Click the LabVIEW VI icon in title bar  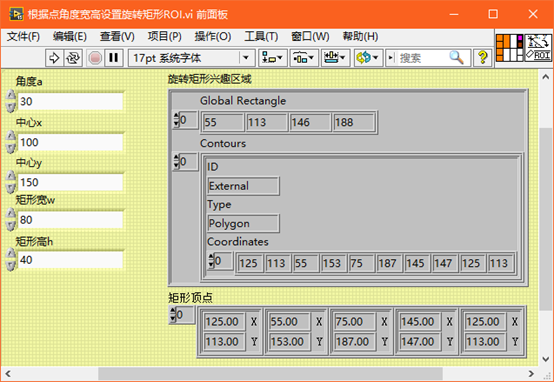tap(16, 14)
